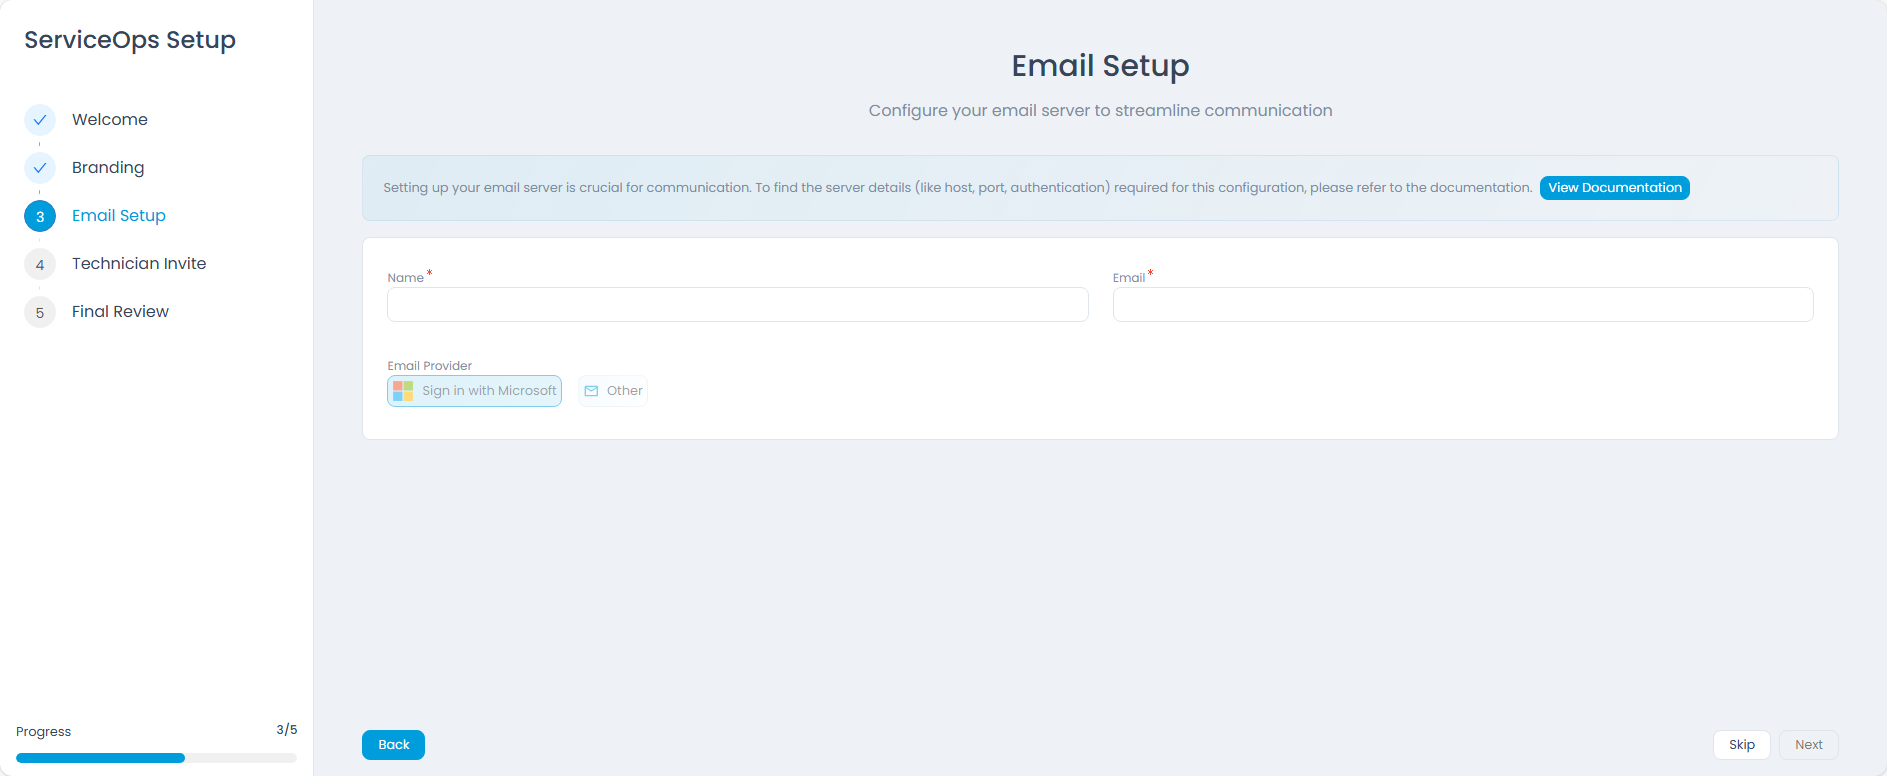Click the Next button
The width and height of the screenshot is (1887, 776).
[1808, 745]
